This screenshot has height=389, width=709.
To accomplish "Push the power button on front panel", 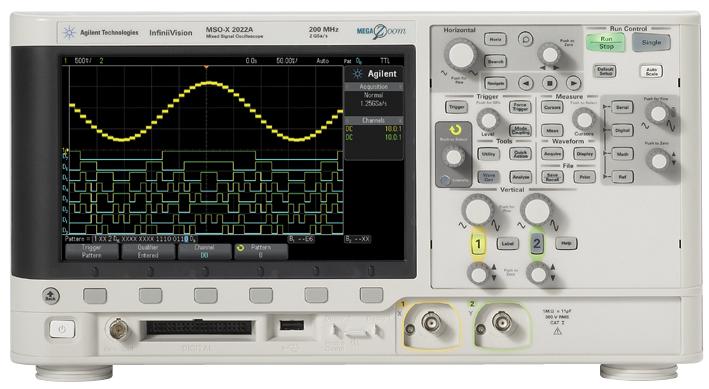I will coord(62,329).
